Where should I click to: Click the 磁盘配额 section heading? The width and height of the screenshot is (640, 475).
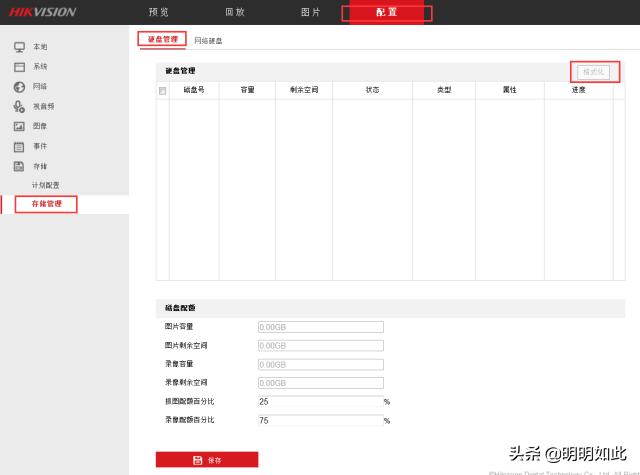(180, 308)
